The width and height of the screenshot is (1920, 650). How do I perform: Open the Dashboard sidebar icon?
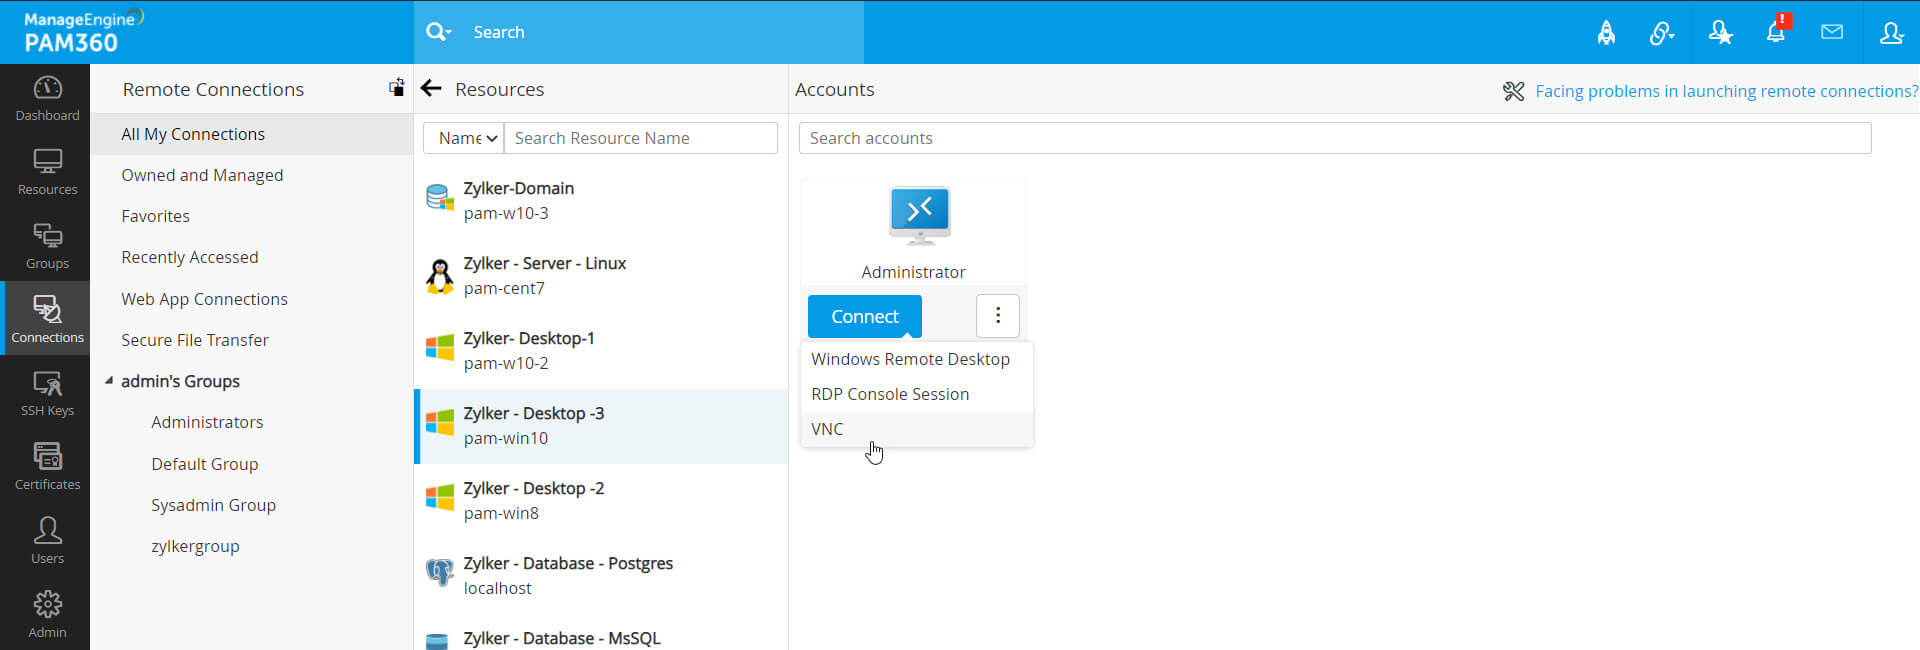tap(47, 99)
